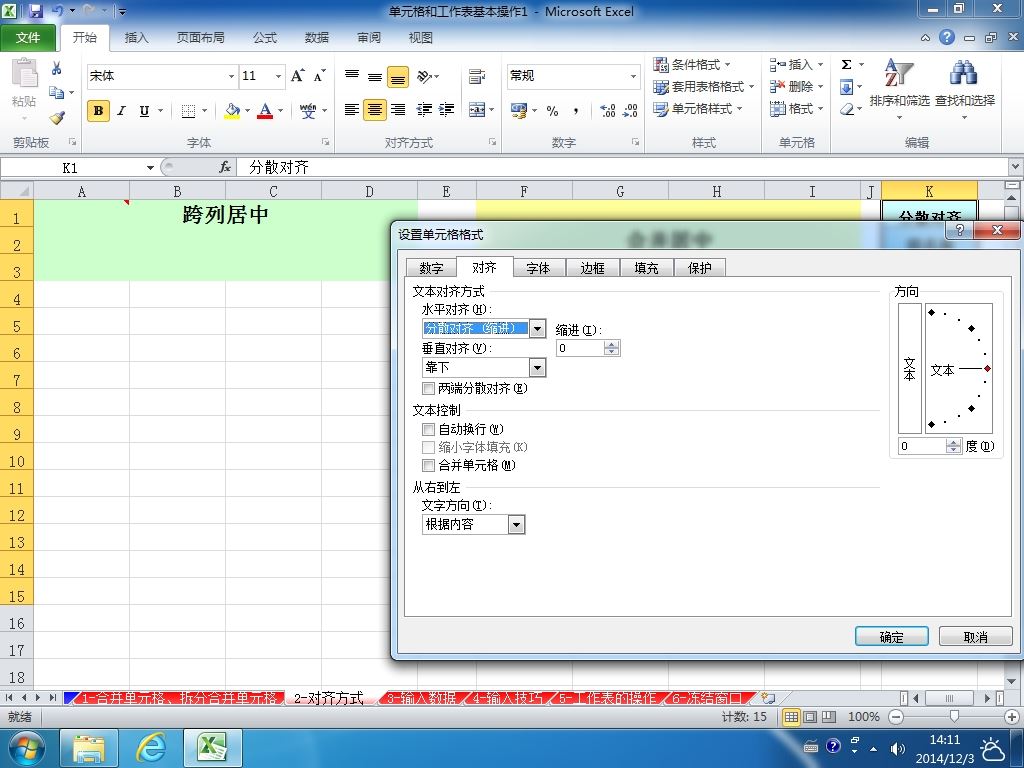The image size is (1024, 768).
Task: Click the Increase font size icon
Action: click(297, 76)
